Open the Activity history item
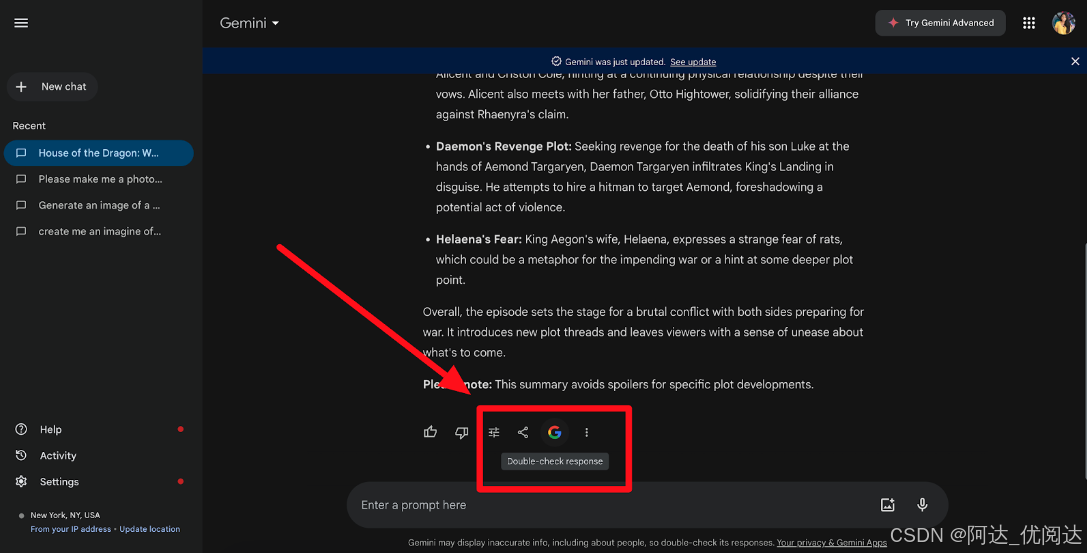 pyautogui.click(x=58, y=455)
